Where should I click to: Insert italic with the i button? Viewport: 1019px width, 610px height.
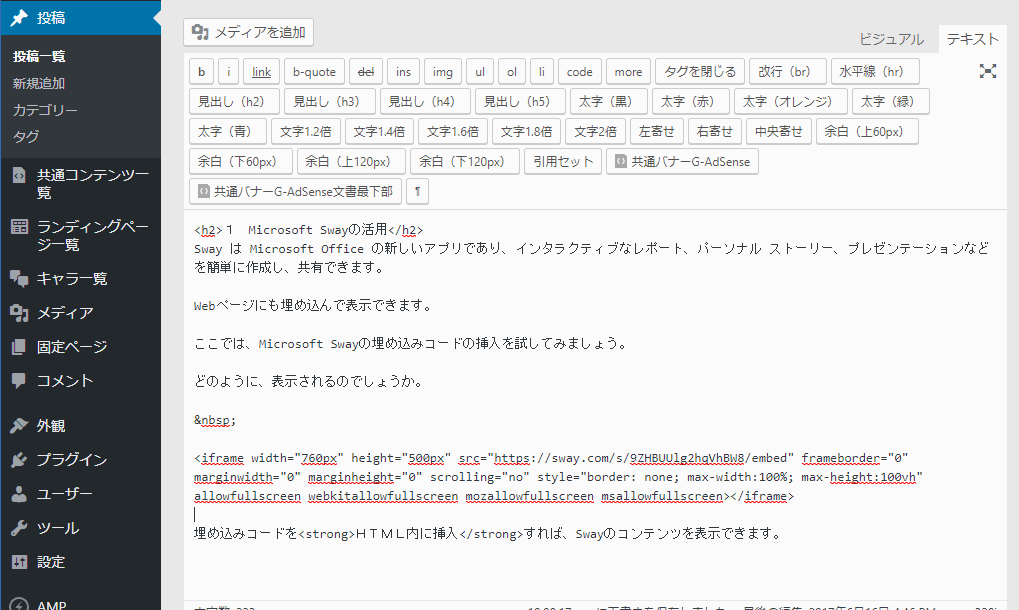click(x=228, y=71)
